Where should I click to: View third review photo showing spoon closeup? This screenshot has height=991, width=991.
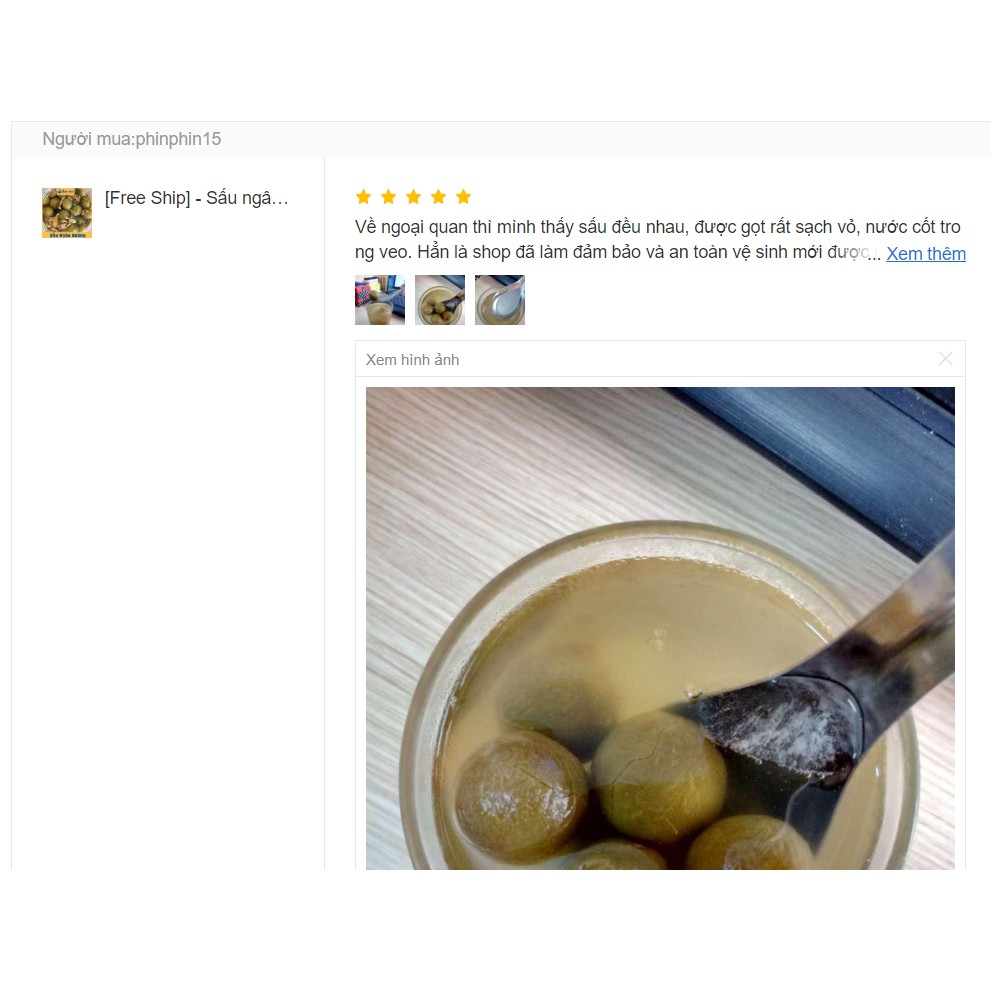pos(500,300)
